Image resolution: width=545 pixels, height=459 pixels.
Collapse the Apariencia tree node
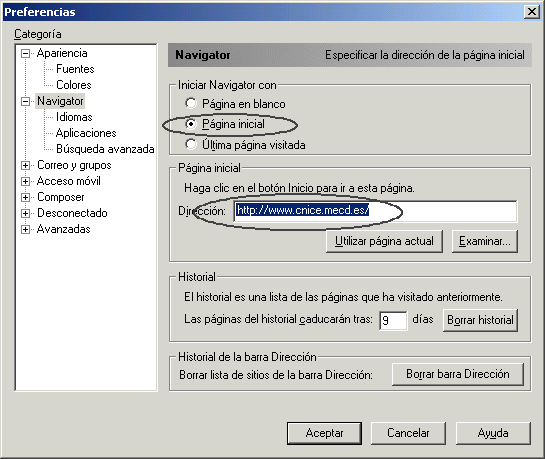[25, 54]
